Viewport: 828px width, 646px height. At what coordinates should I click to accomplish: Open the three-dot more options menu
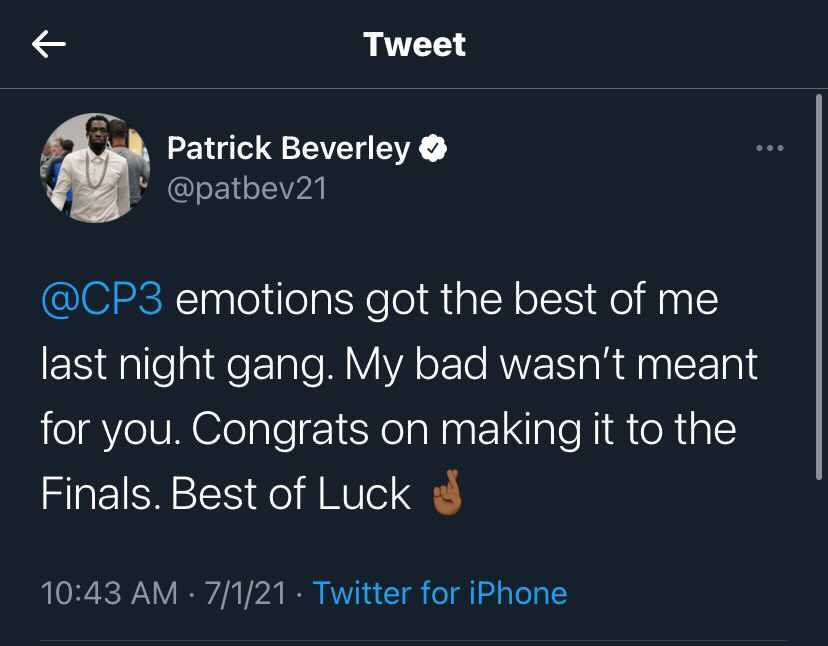click(769, 149)
